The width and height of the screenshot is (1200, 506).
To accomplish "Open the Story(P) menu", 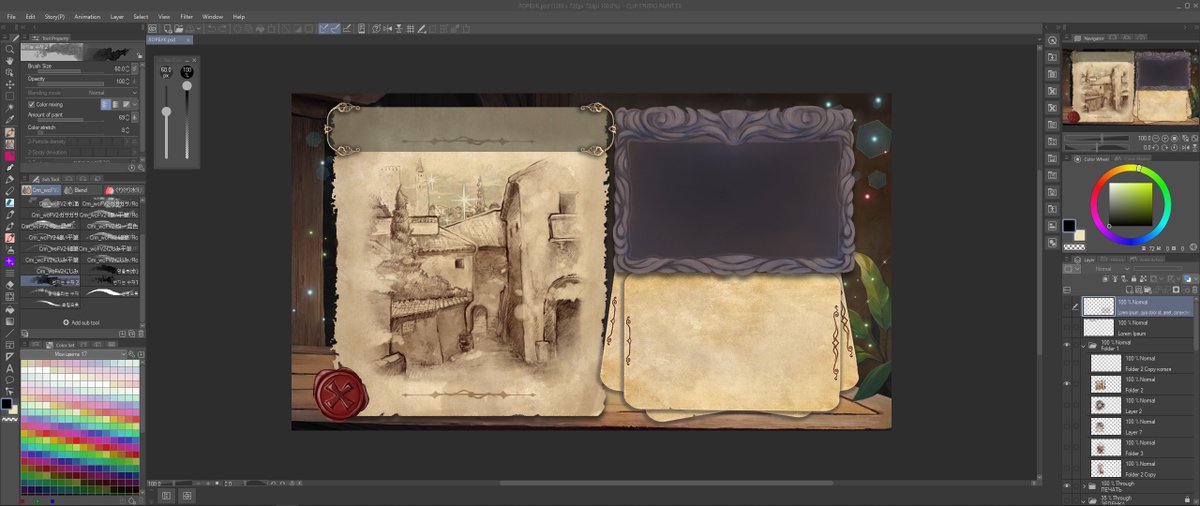I will pyautogui.click(x=54, y=17).
